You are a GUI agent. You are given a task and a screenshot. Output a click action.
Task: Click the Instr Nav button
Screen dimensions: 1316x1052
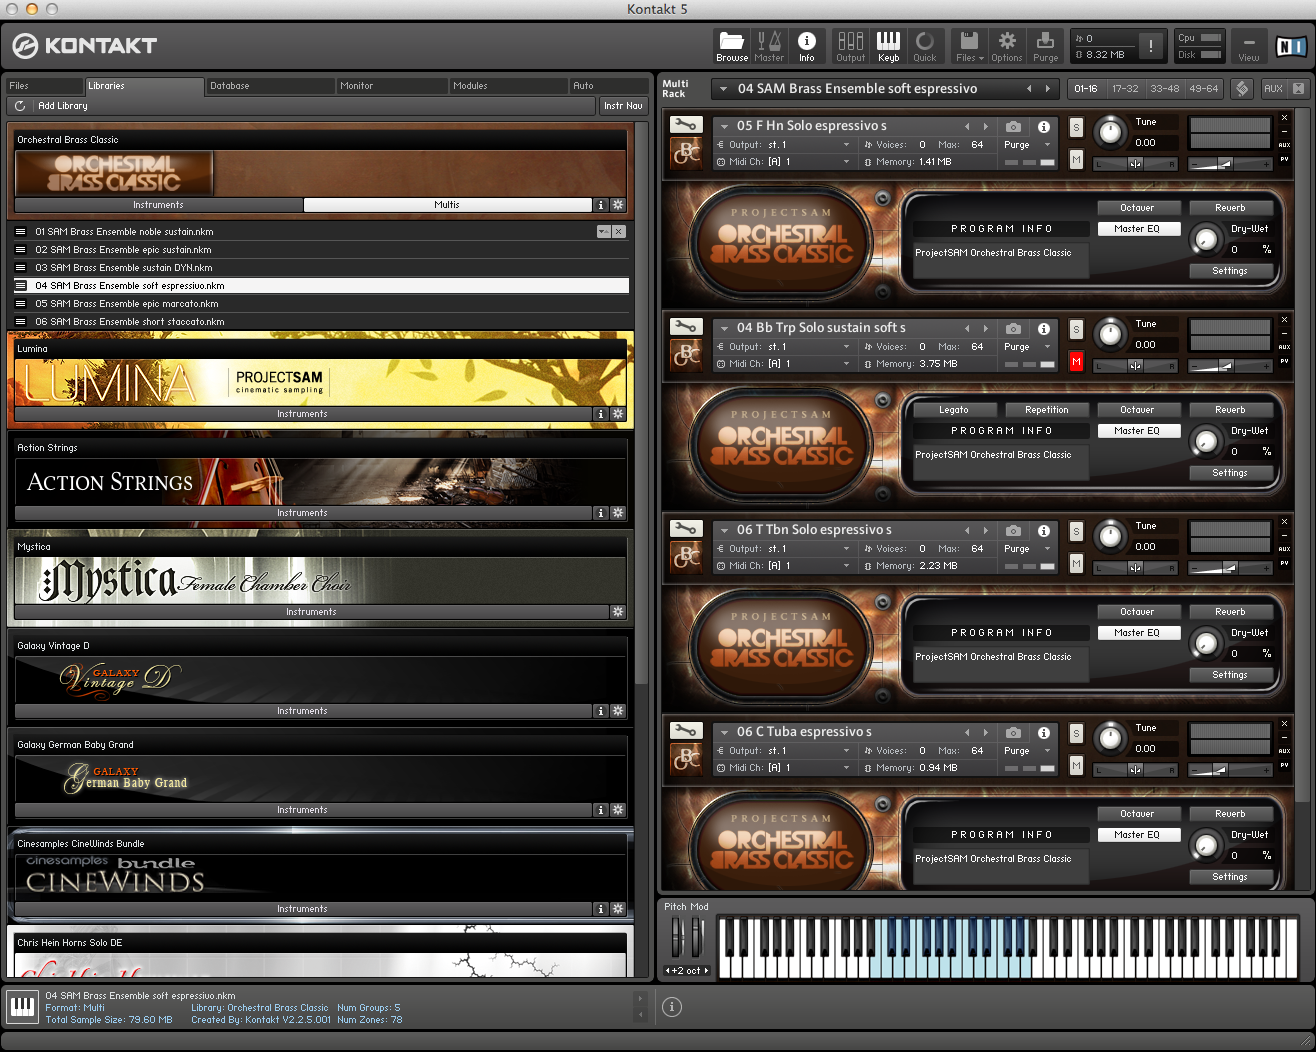(623, 105)
